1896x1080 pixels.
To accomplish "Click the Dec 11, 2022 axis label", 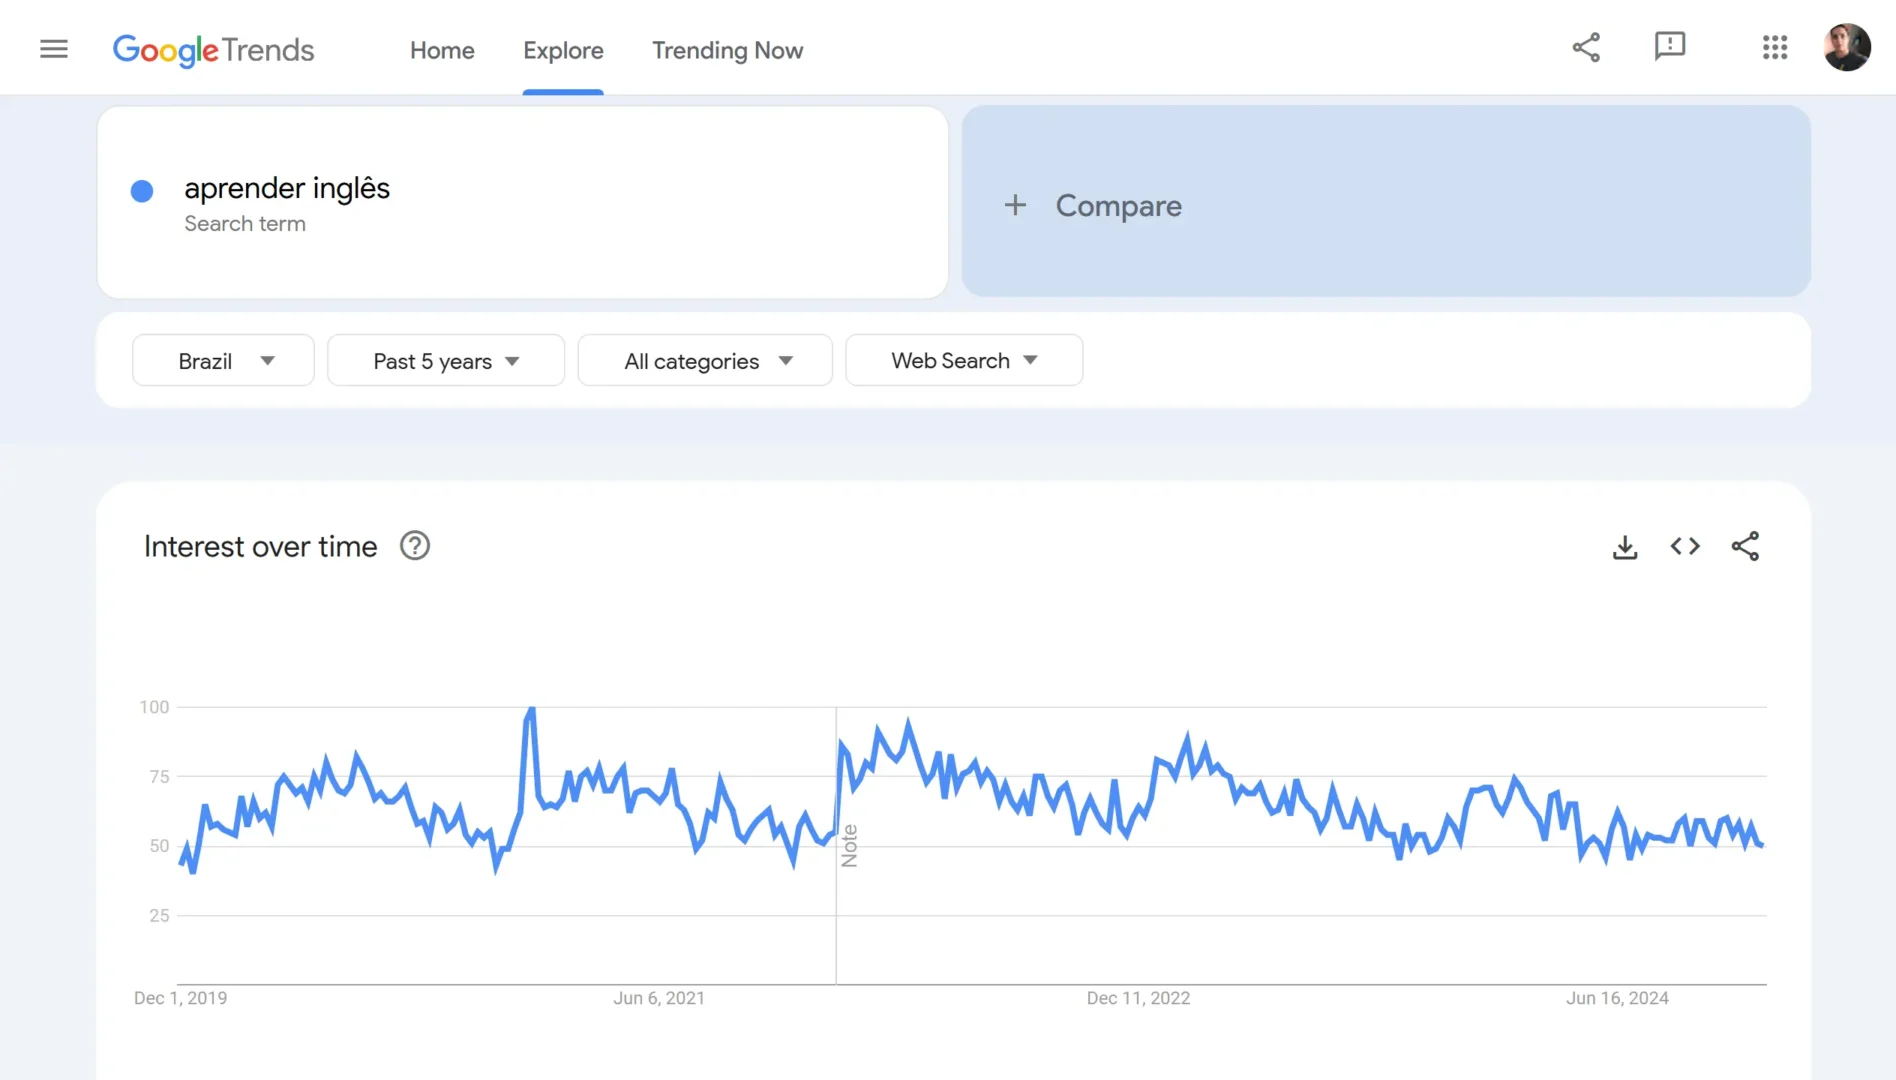I will [x=1138, y=998].
